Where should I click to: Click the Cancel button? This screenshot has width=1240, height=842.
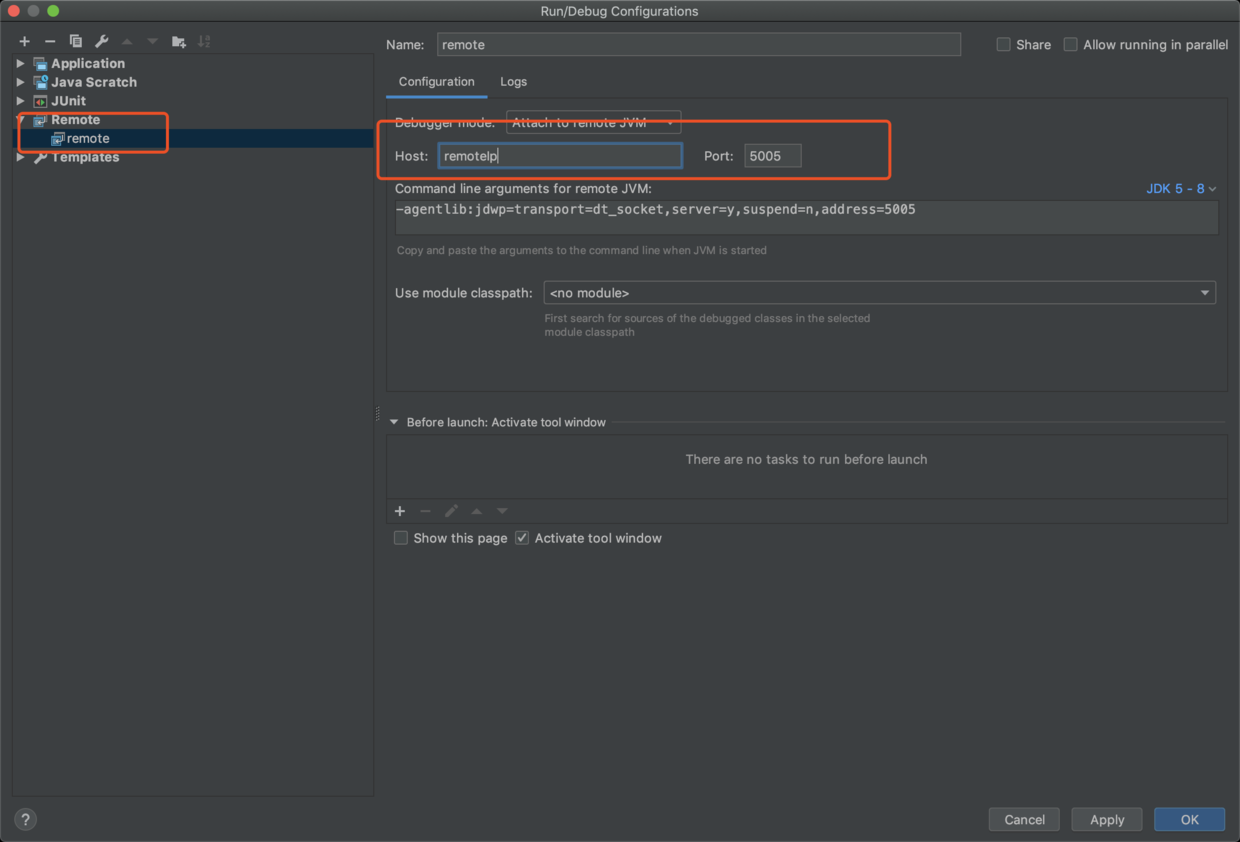tap(1024, 819)
